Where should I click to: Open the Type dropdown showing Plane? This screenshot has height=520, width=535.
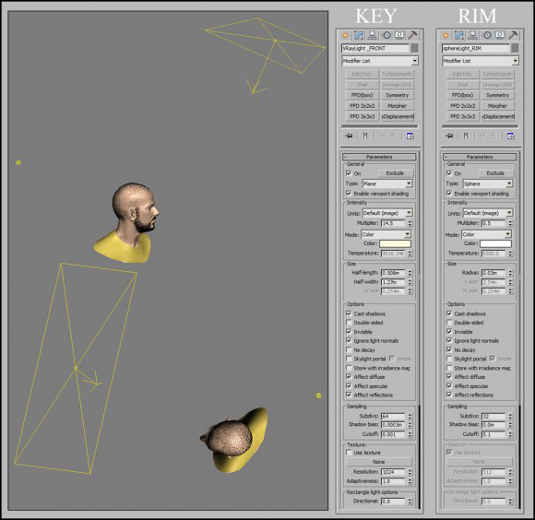click(387, 184)
